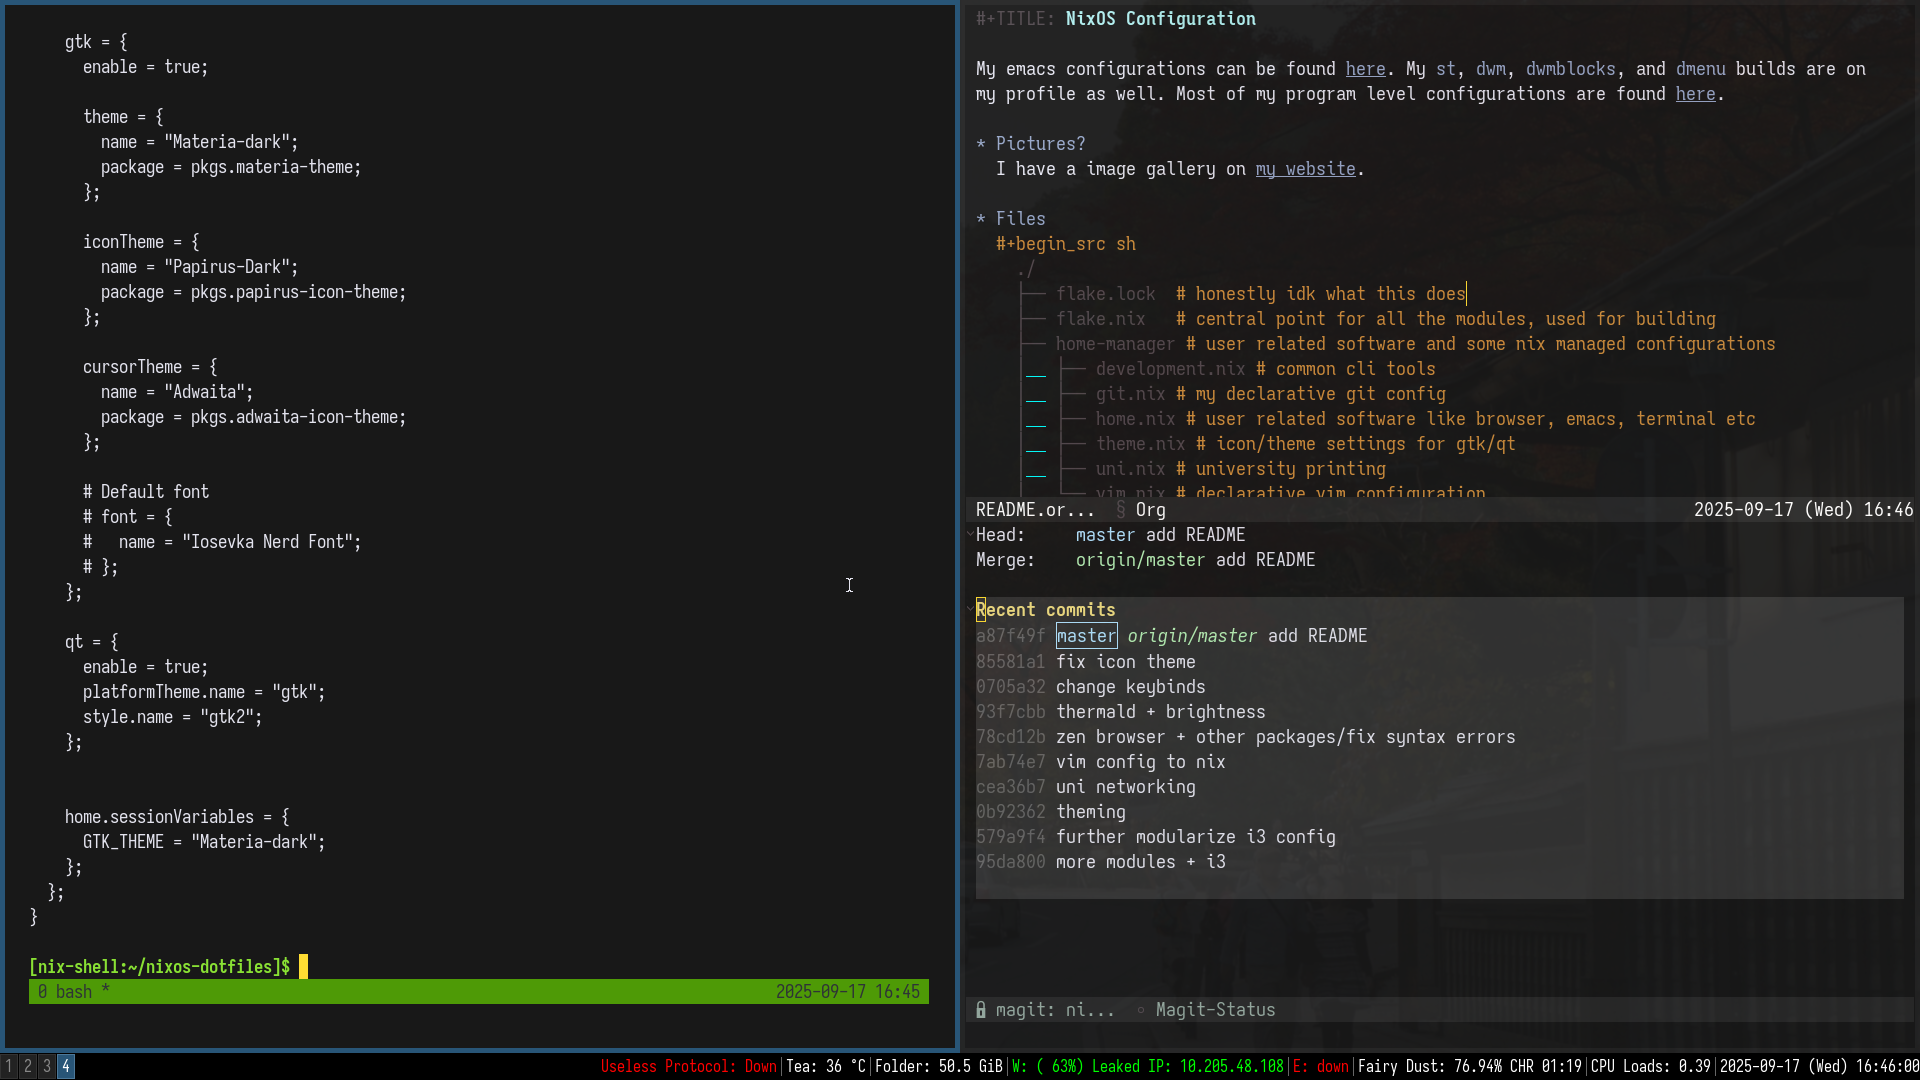Click the circle icon before Magit-Status
Viewport: 1920px width, 1080px height.
click(x=1140, y=1010)
